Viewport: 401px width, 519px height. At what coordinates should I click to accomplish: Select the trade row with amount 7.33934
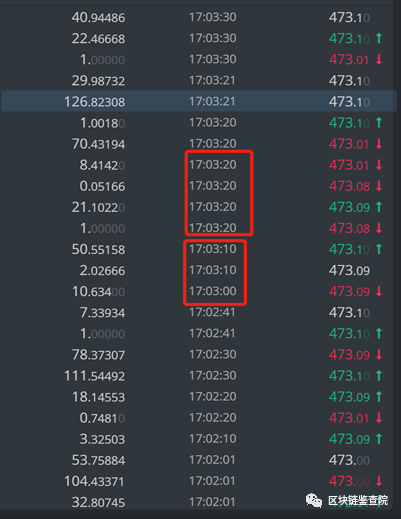tap(199, 312)
